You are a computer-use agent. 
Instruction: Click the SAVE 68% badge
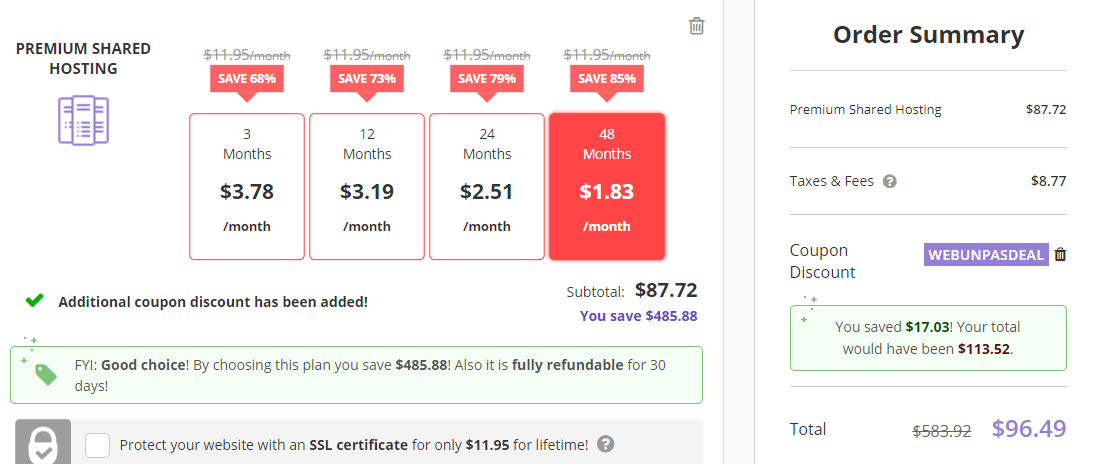tap(247, 78)
